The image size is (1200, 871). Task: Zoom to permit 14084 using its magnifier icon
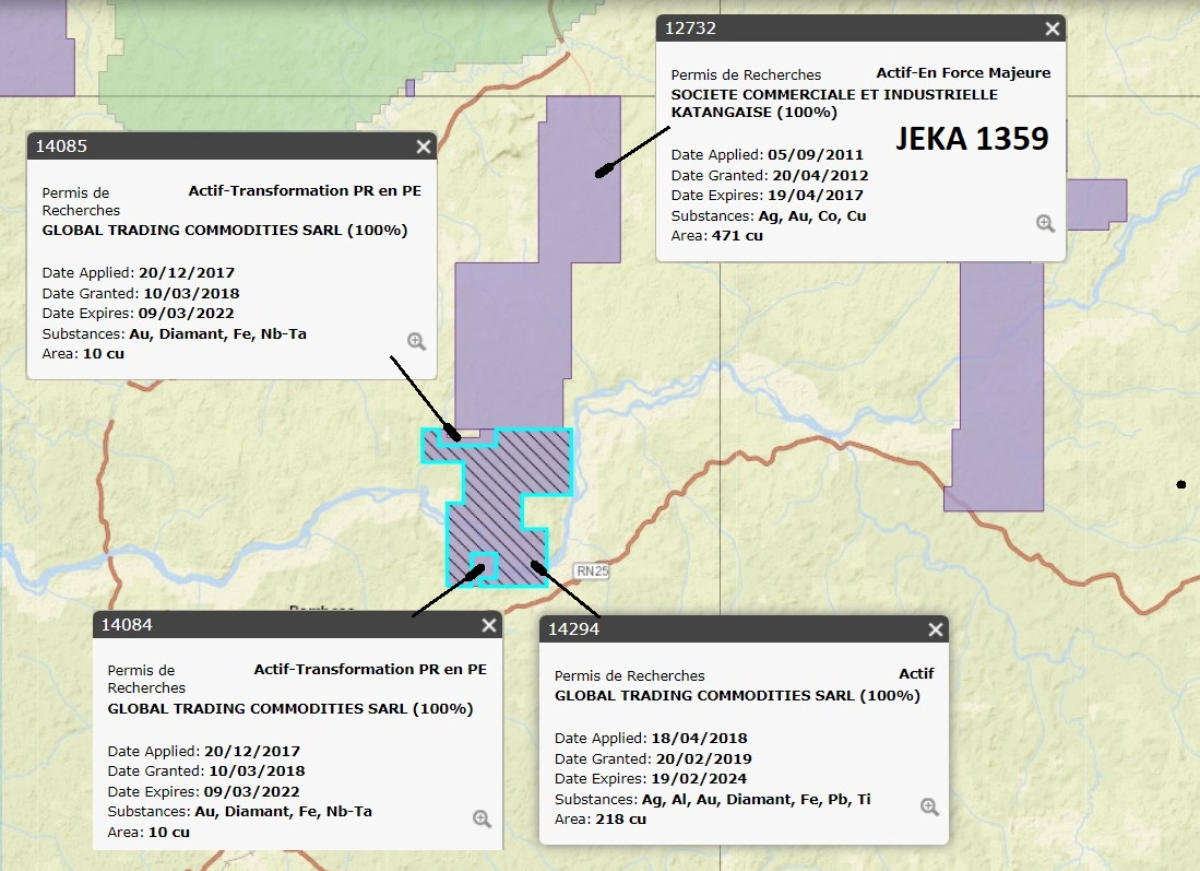click(x=482, y=819)
